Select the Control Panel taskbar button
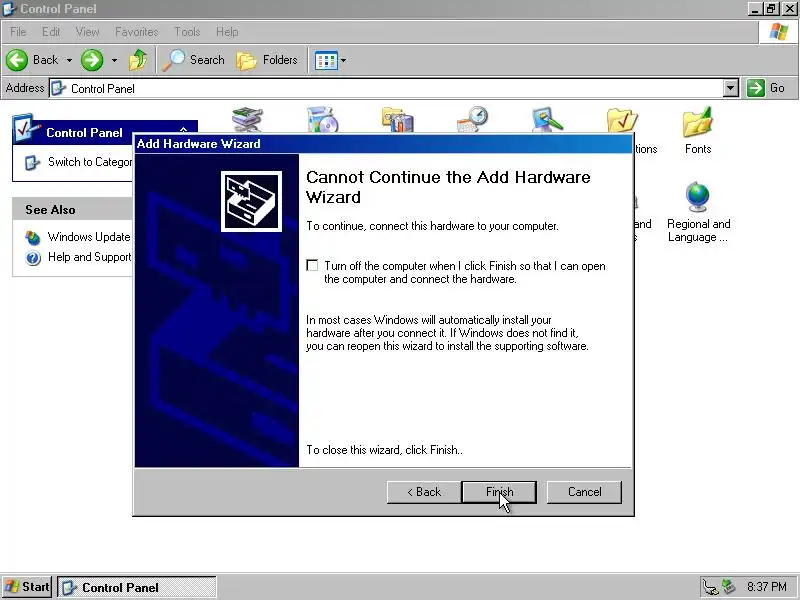 136,587
